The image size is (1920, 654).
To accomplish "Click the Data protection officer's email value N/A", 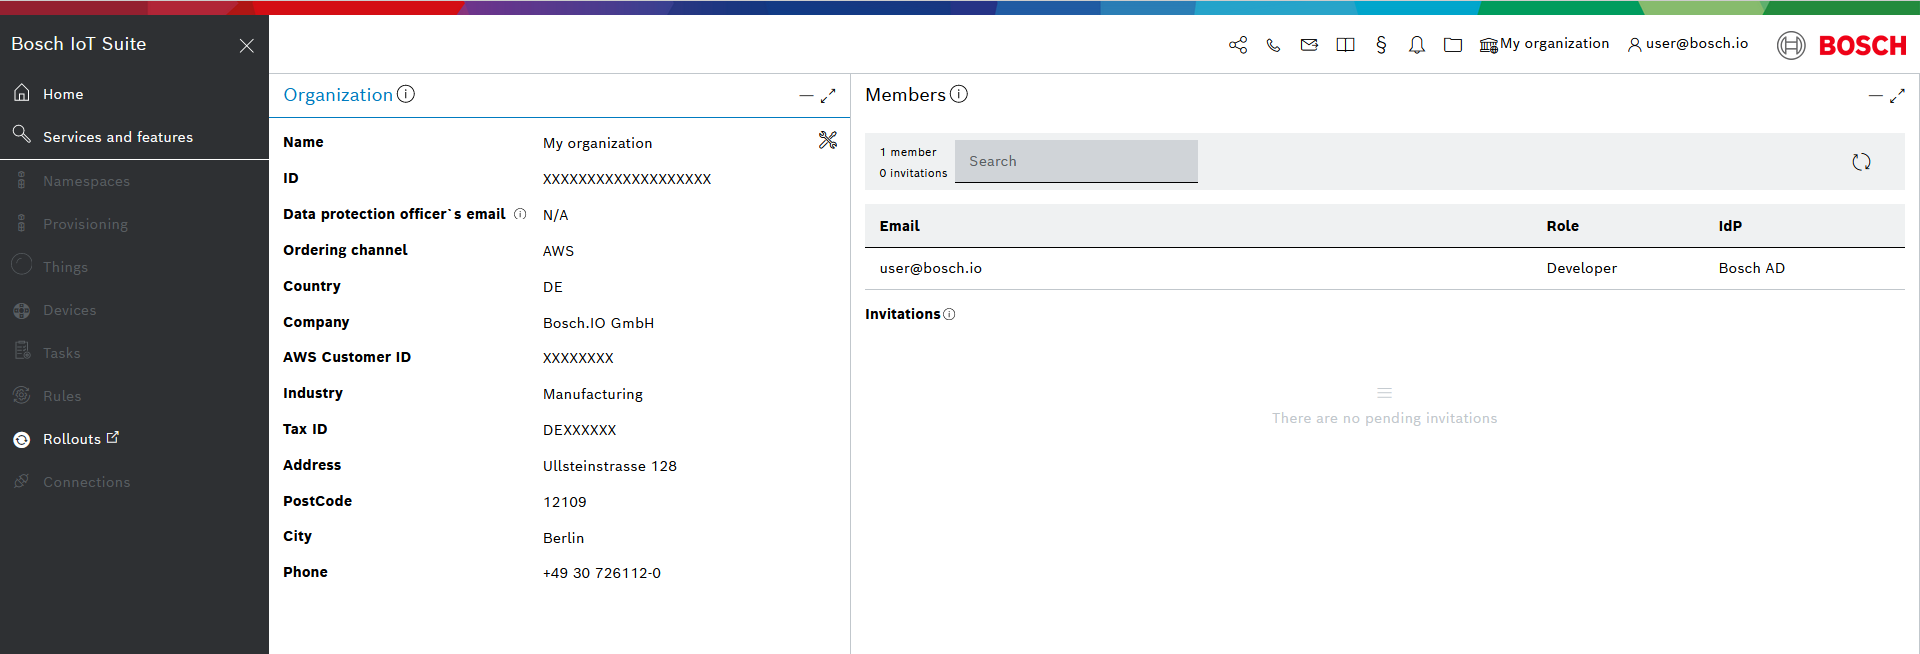I will point(555,215).
